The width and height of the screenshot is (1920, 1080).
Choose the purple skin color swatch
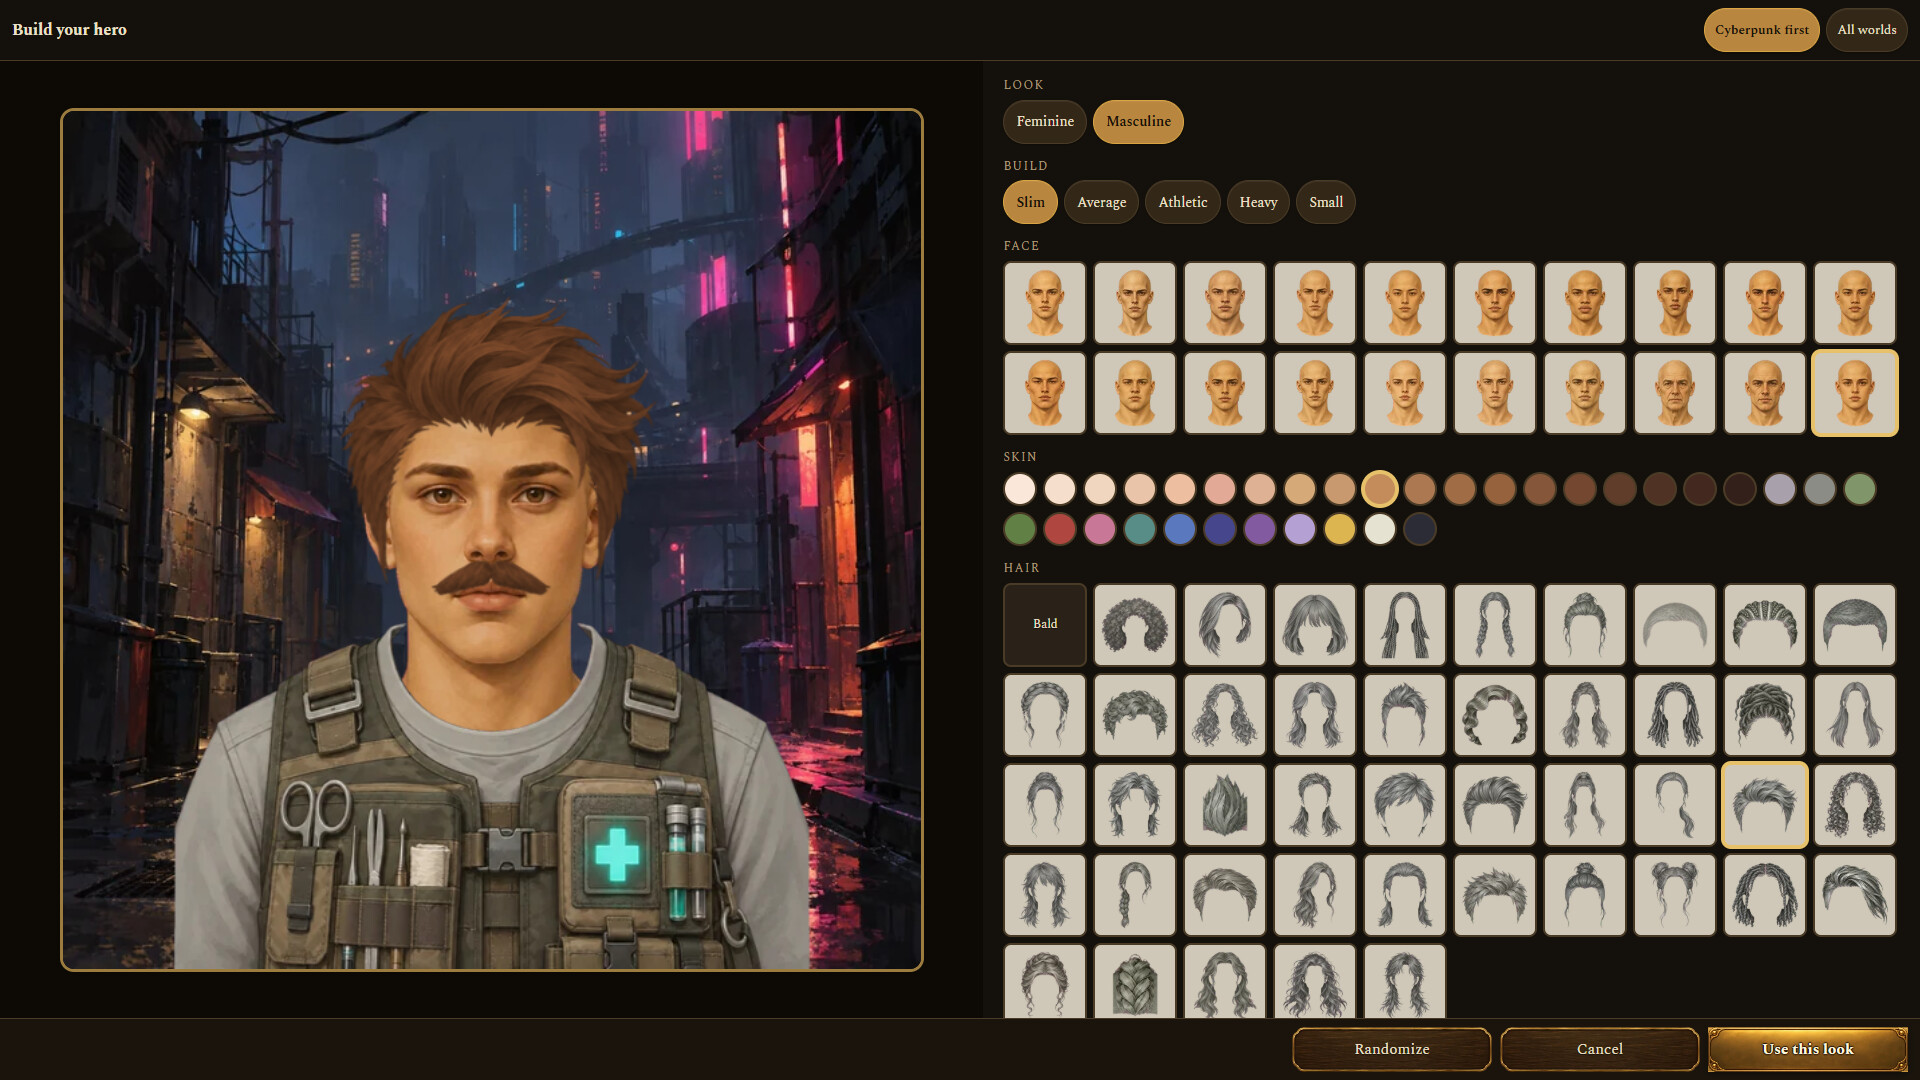coord(1260,529)
